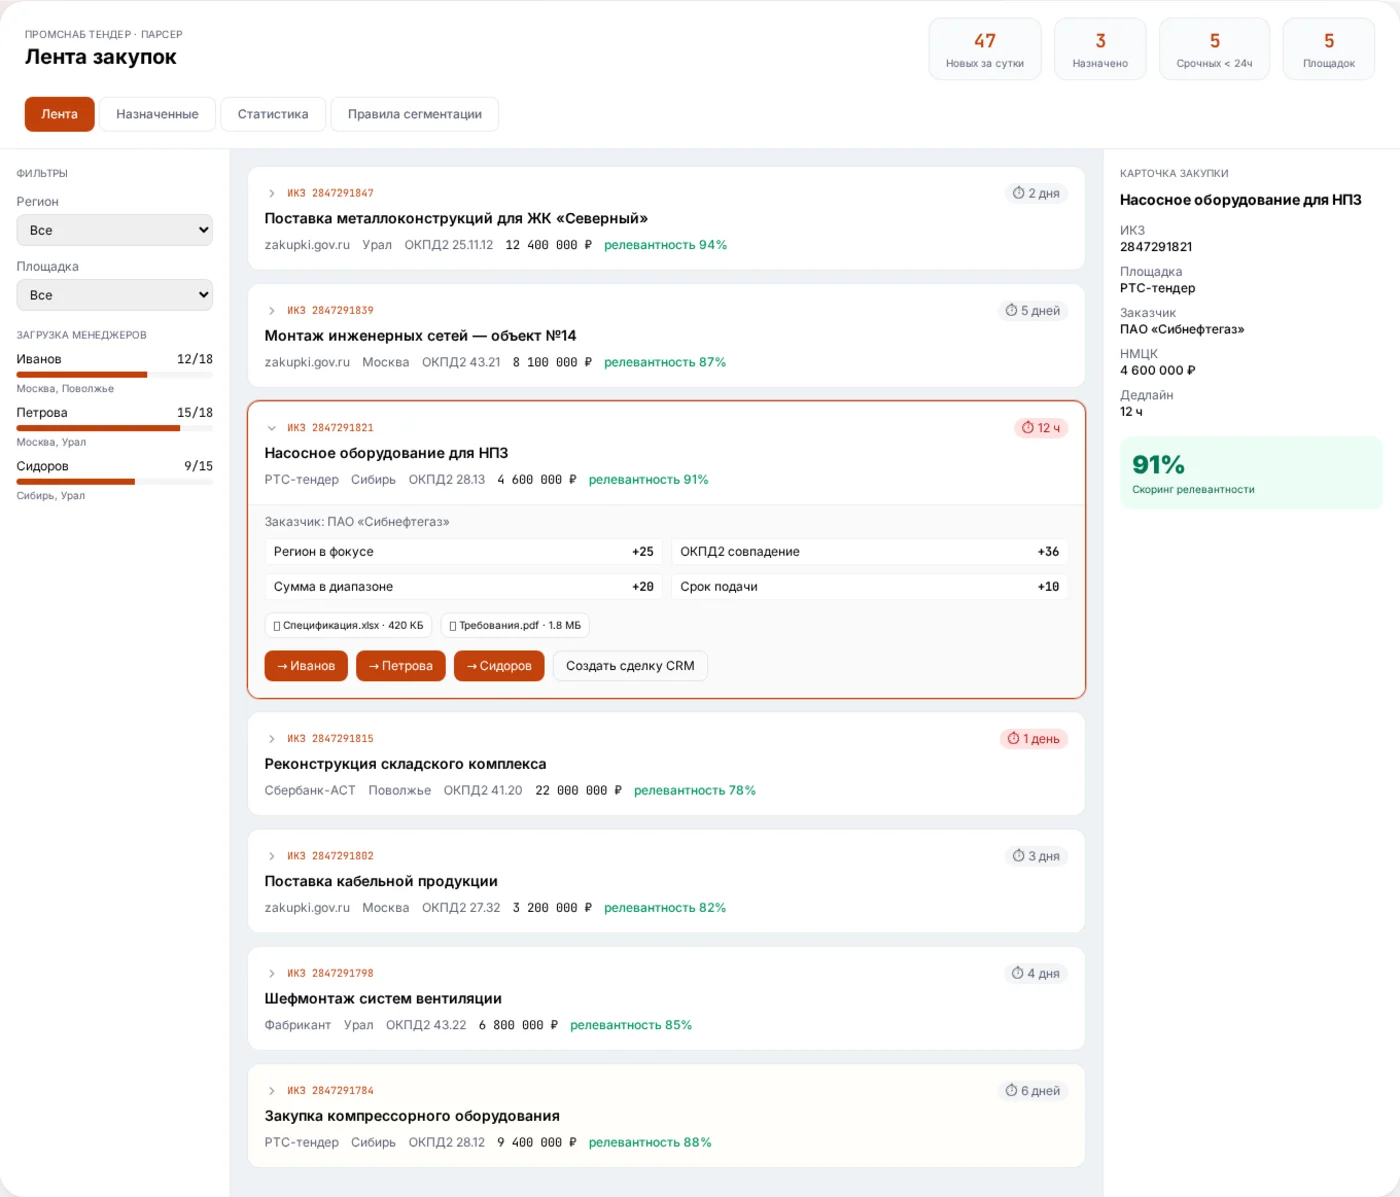Image resolution: width=1400 pixels, height=1197 pixels.
Task: Click the clock icon on the 1 день badge
Action: [1013, 739]
